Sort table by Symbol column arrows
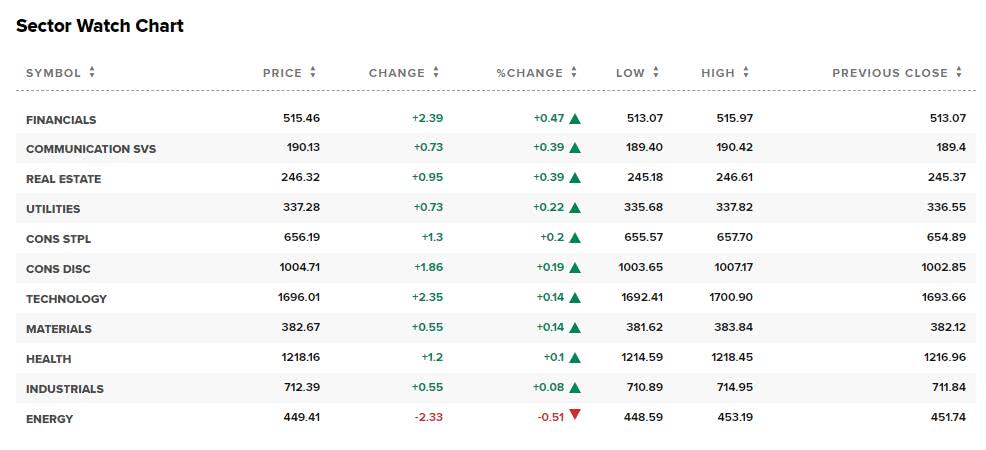986x450 pixels. click(x=92, y=73)
